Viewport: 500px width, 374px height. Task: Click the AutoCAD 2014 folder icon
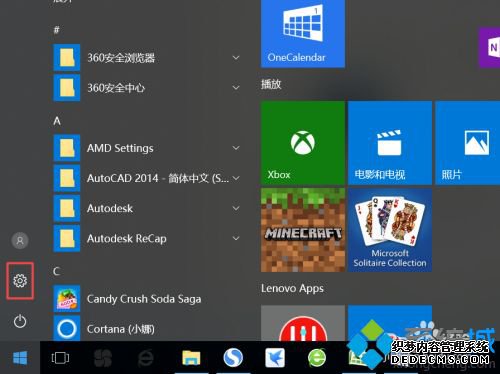coord(67,178)
